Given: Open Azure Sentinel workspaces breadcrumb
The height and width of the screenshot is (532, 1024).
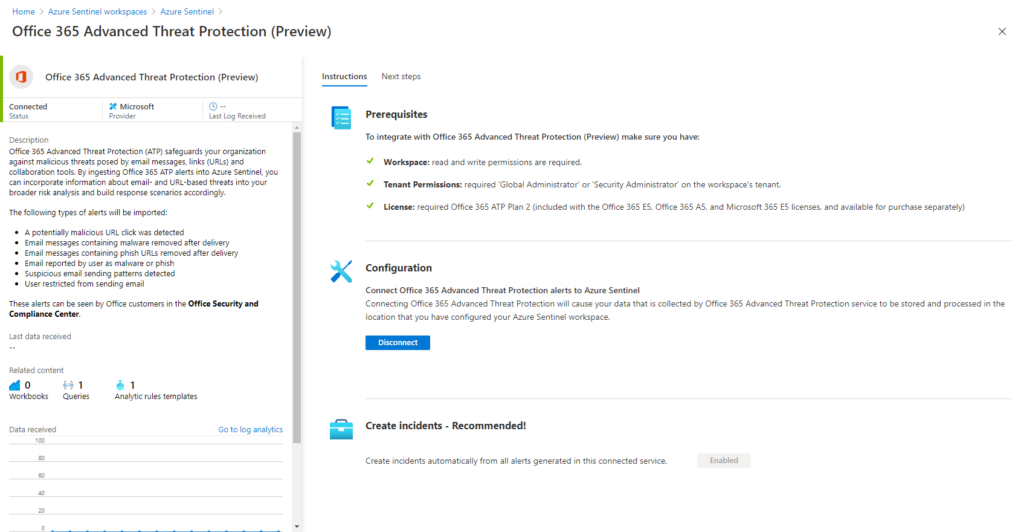Looking at the screenshot, I should pos(97,12).
